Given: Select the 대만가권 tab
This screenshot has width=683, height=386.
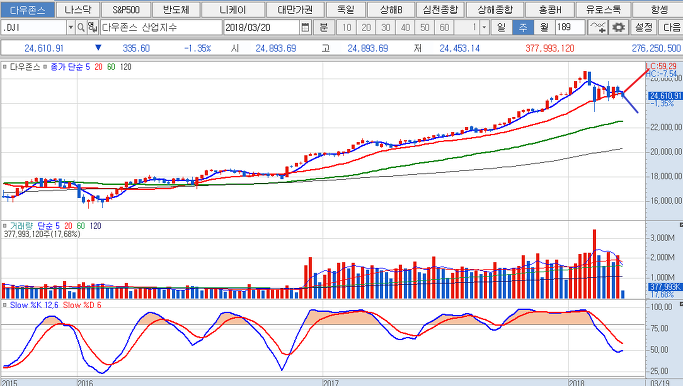Looking at the screenshot, I should point(295,10).
